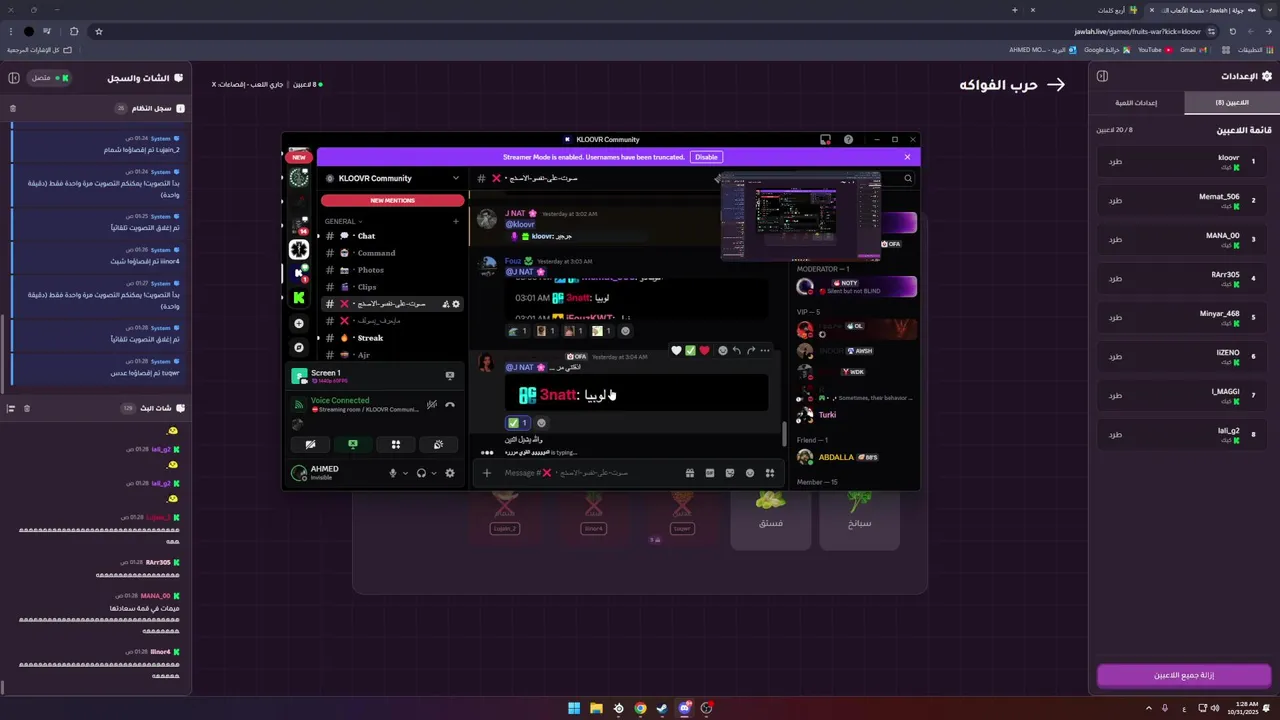Open the Ajr channel
This screenshot has width=1280, height=720.
[x=392, y=355]
